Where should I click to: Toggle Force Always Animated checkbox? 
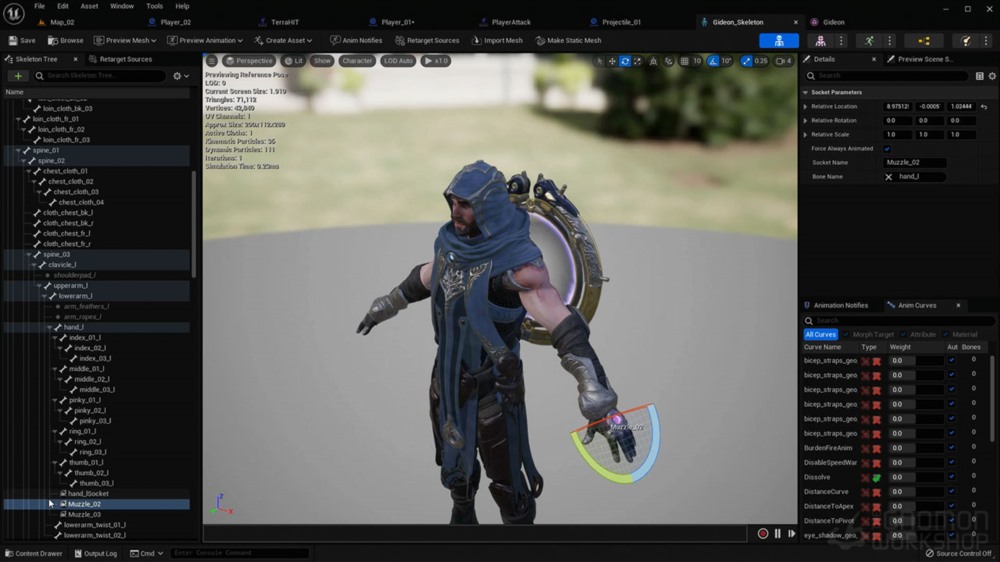[887, 149]
